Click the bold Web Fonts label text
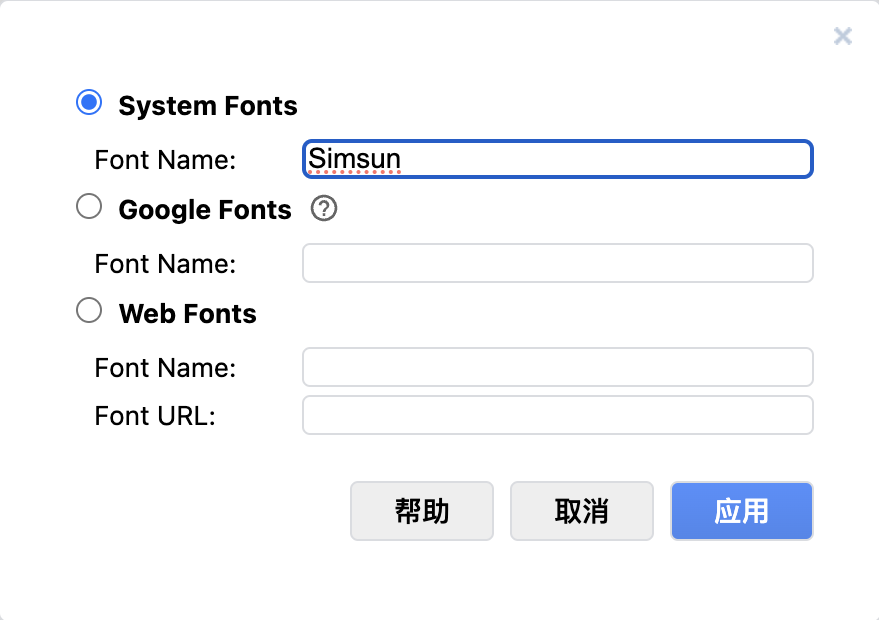Screen dimensions: 879x620 coord(188,314)
